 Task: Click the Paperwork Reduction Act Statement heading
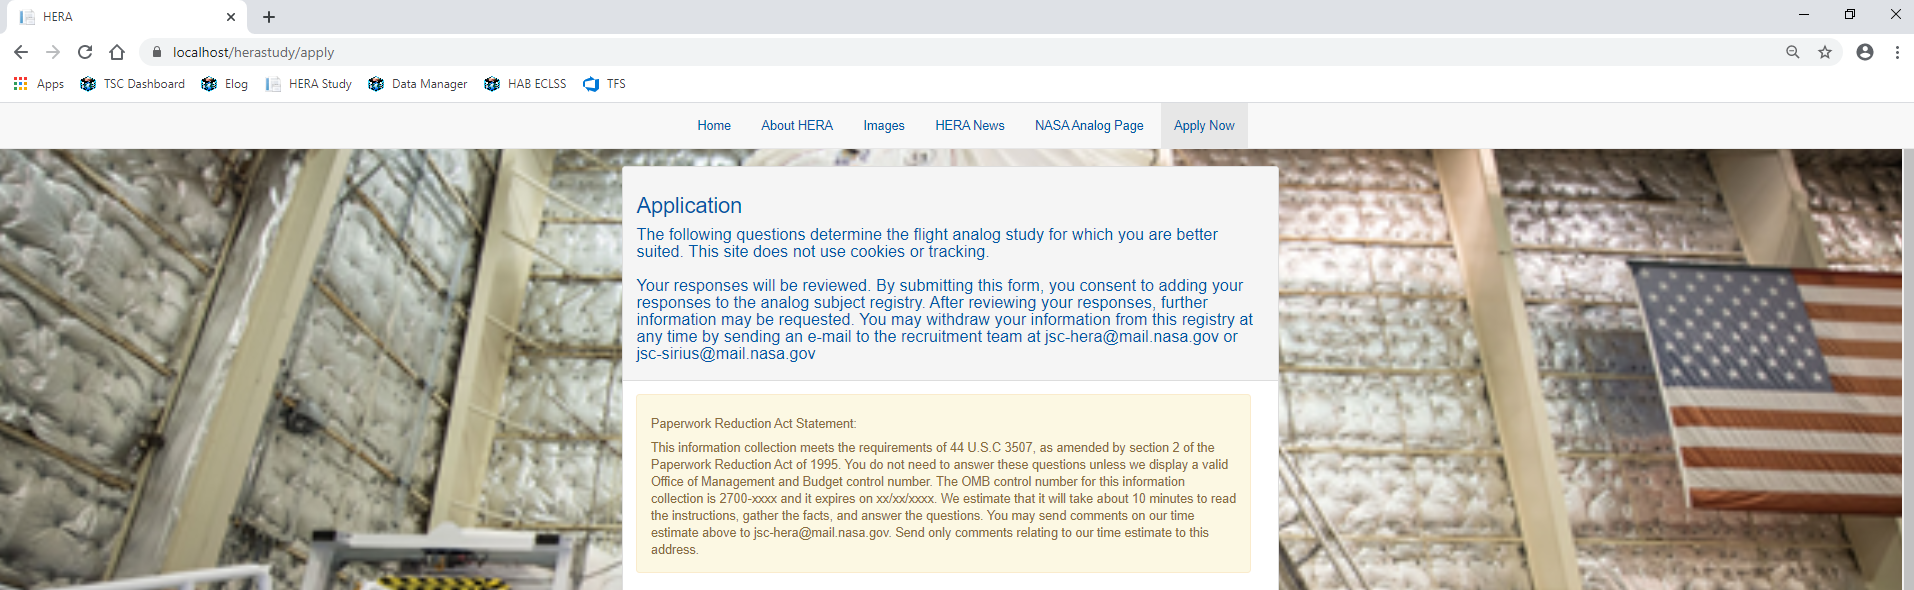[x=754, y=424]
